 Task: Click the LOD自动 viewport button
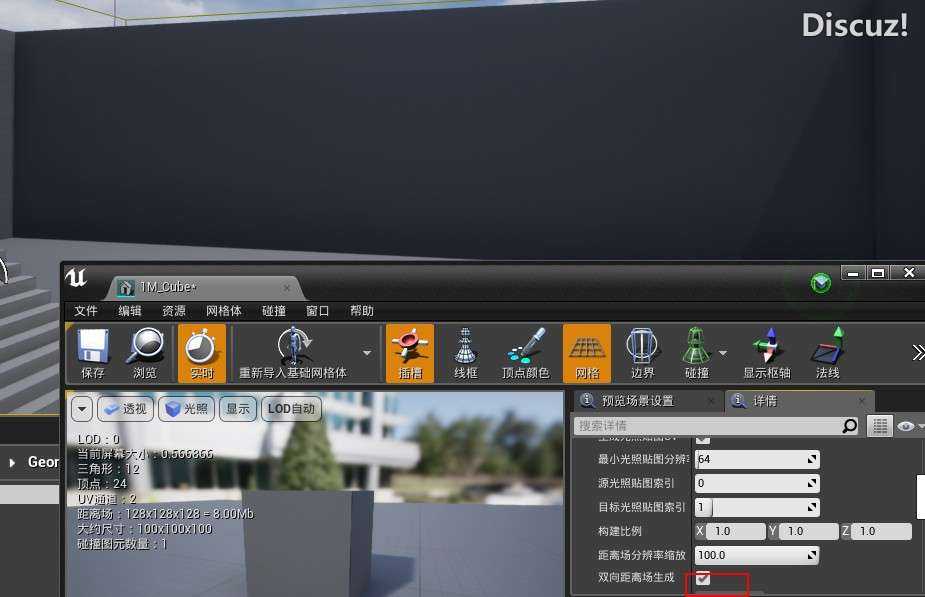(x=290, y=409)
